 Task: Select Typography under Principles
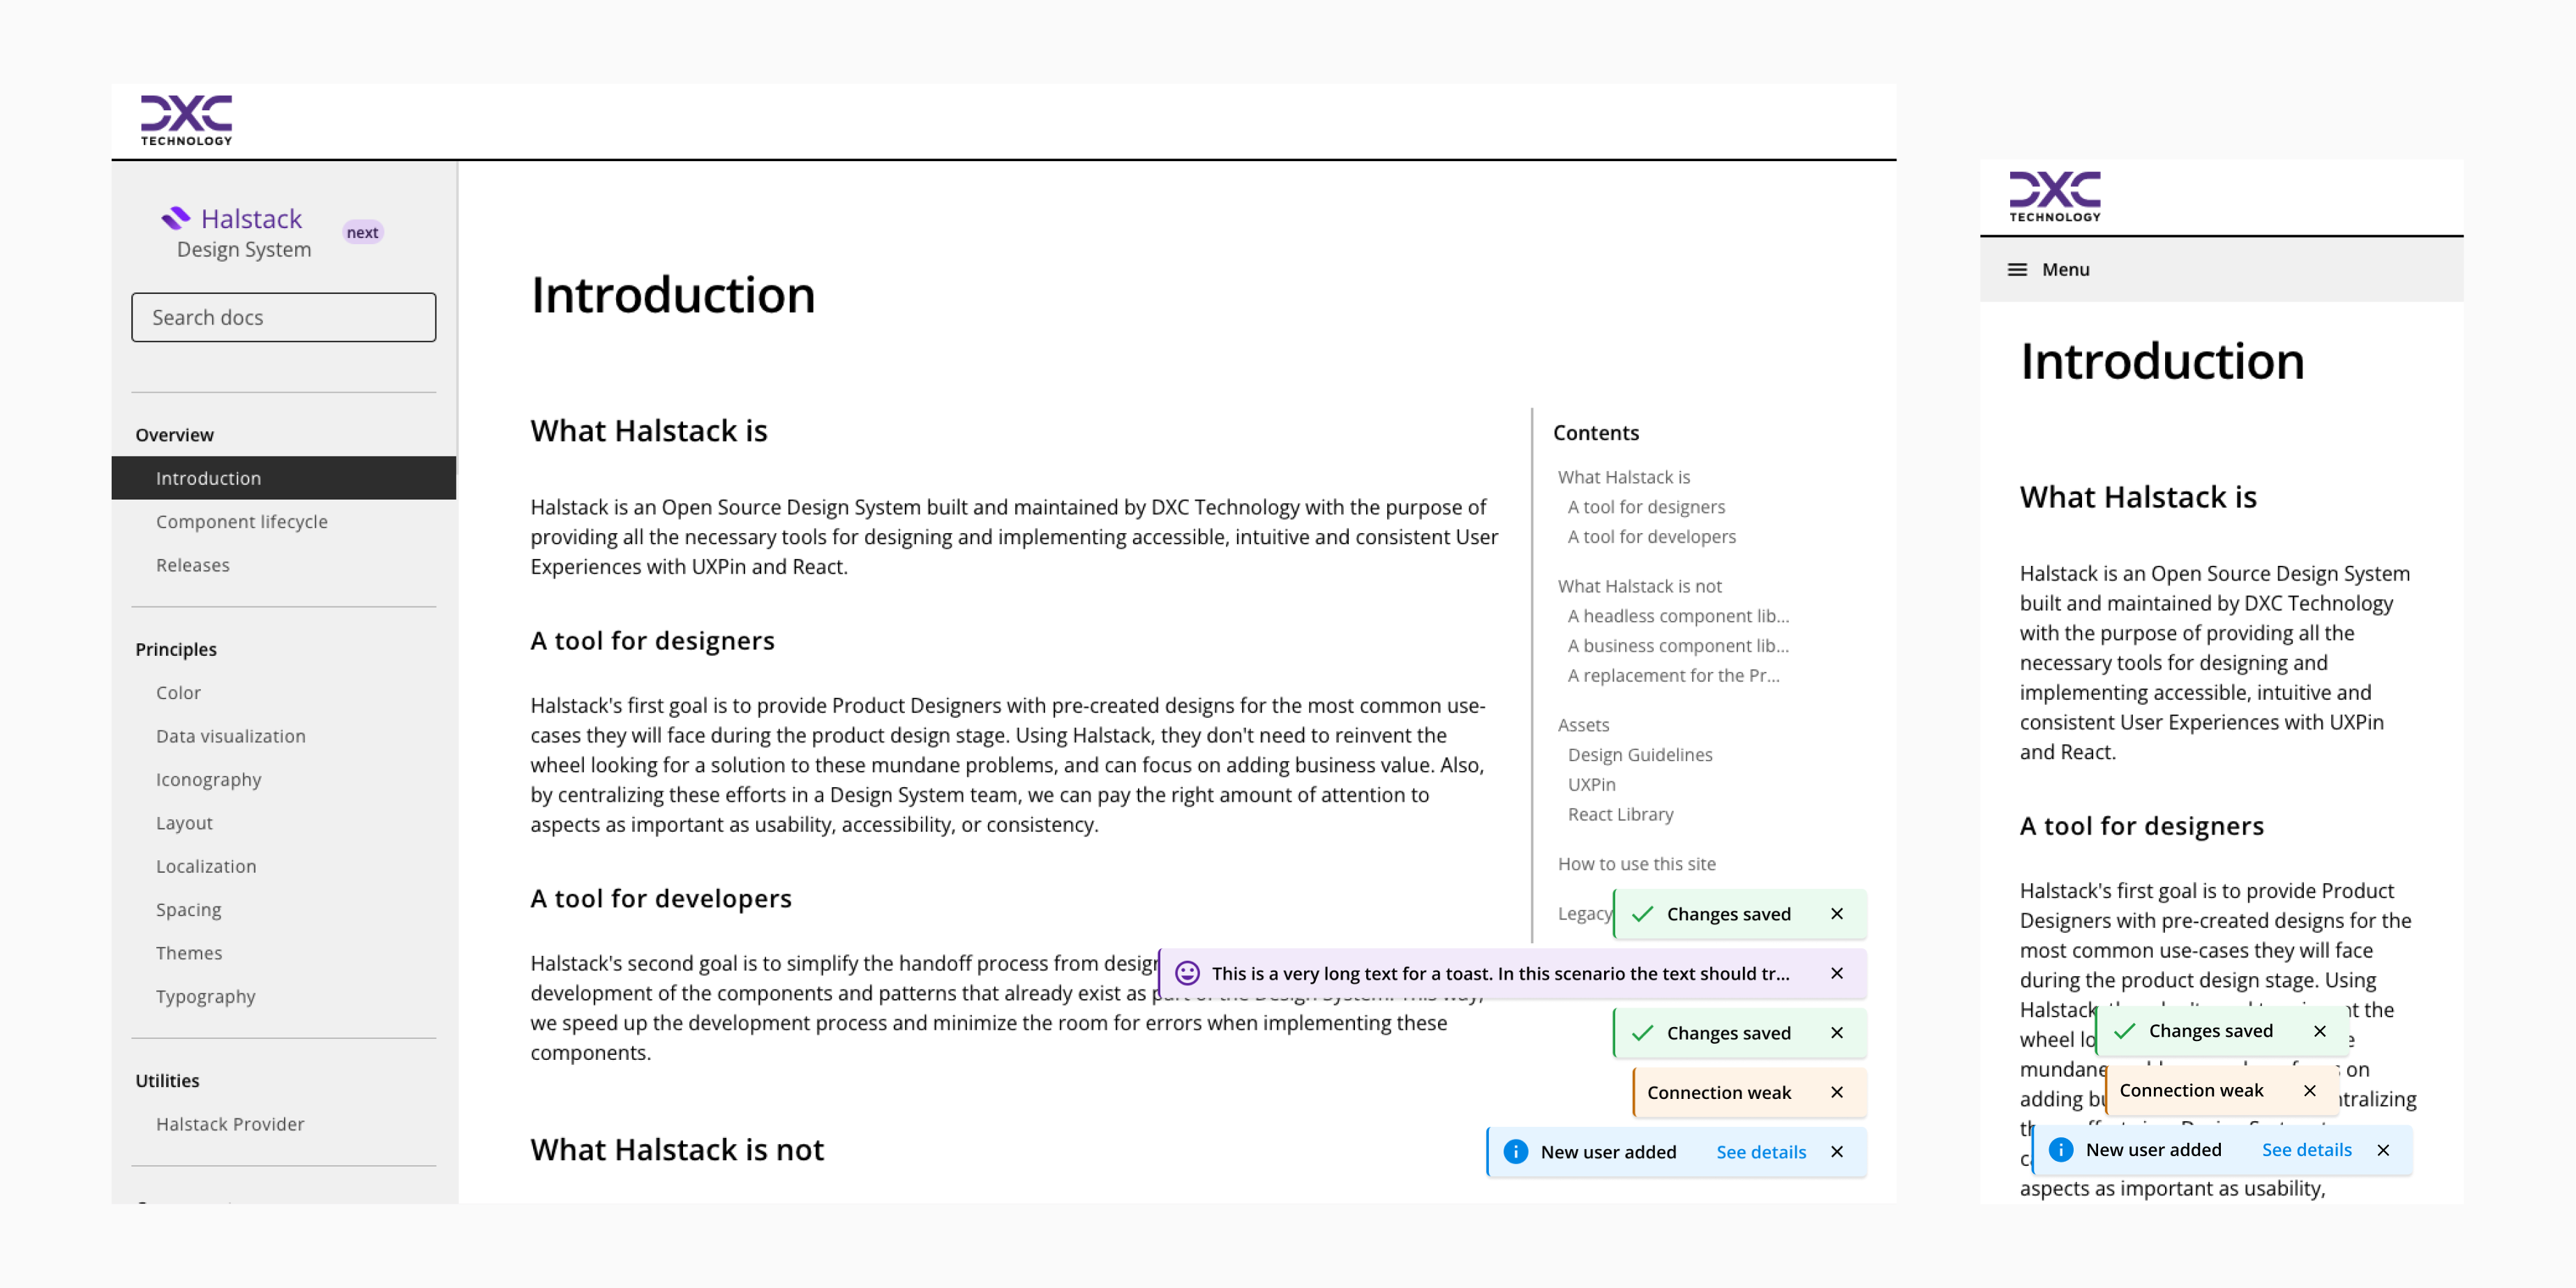(x=205, y=996)
